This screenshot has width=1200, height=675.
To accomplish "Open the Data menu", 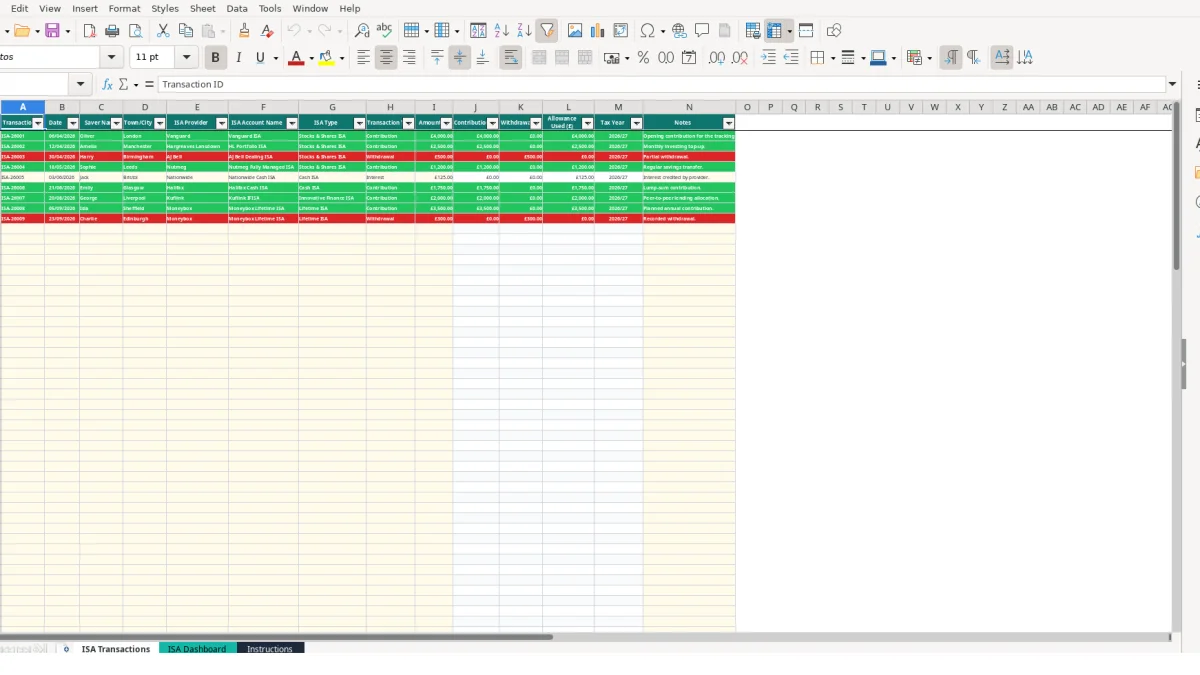I will pos(237,8).
